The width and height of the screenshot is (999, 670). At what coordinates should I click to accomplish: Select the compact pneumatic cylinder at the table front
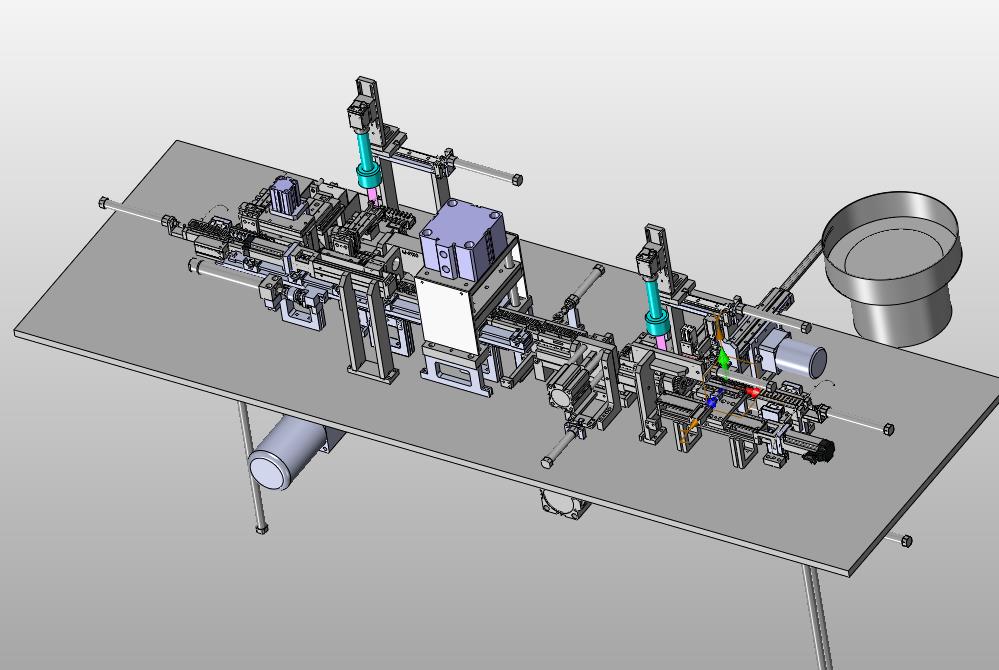click(x=567, y=388)
